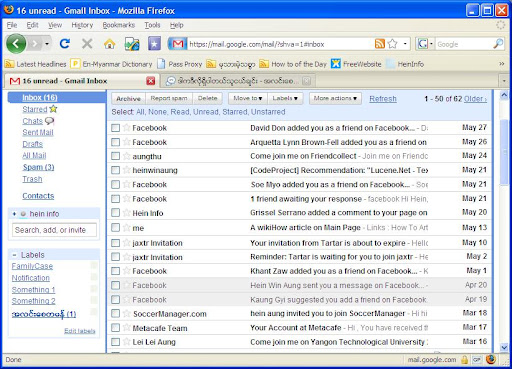Click the Archive button
The image size is (512, 369).
click(128, 98)
